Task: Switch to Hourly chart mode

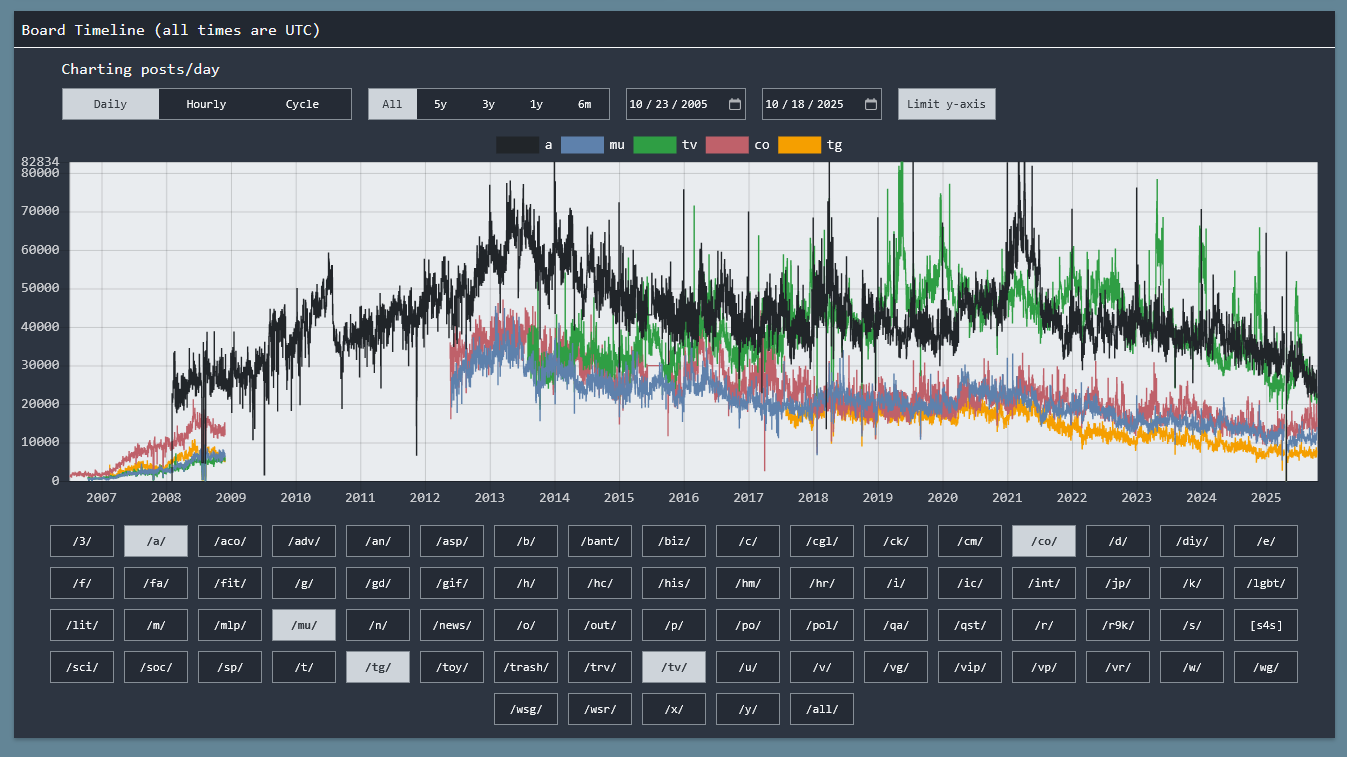Action: pos(206,104)
